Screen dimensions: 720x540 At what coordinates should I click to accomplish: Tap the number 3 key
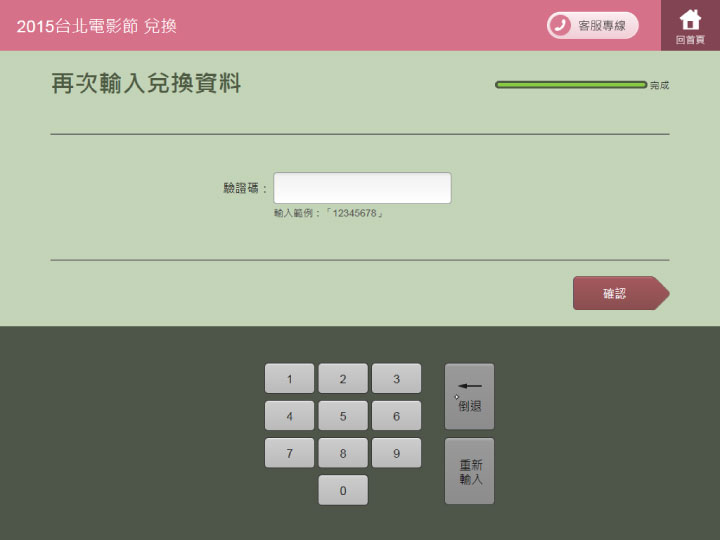tap(396, 379)
